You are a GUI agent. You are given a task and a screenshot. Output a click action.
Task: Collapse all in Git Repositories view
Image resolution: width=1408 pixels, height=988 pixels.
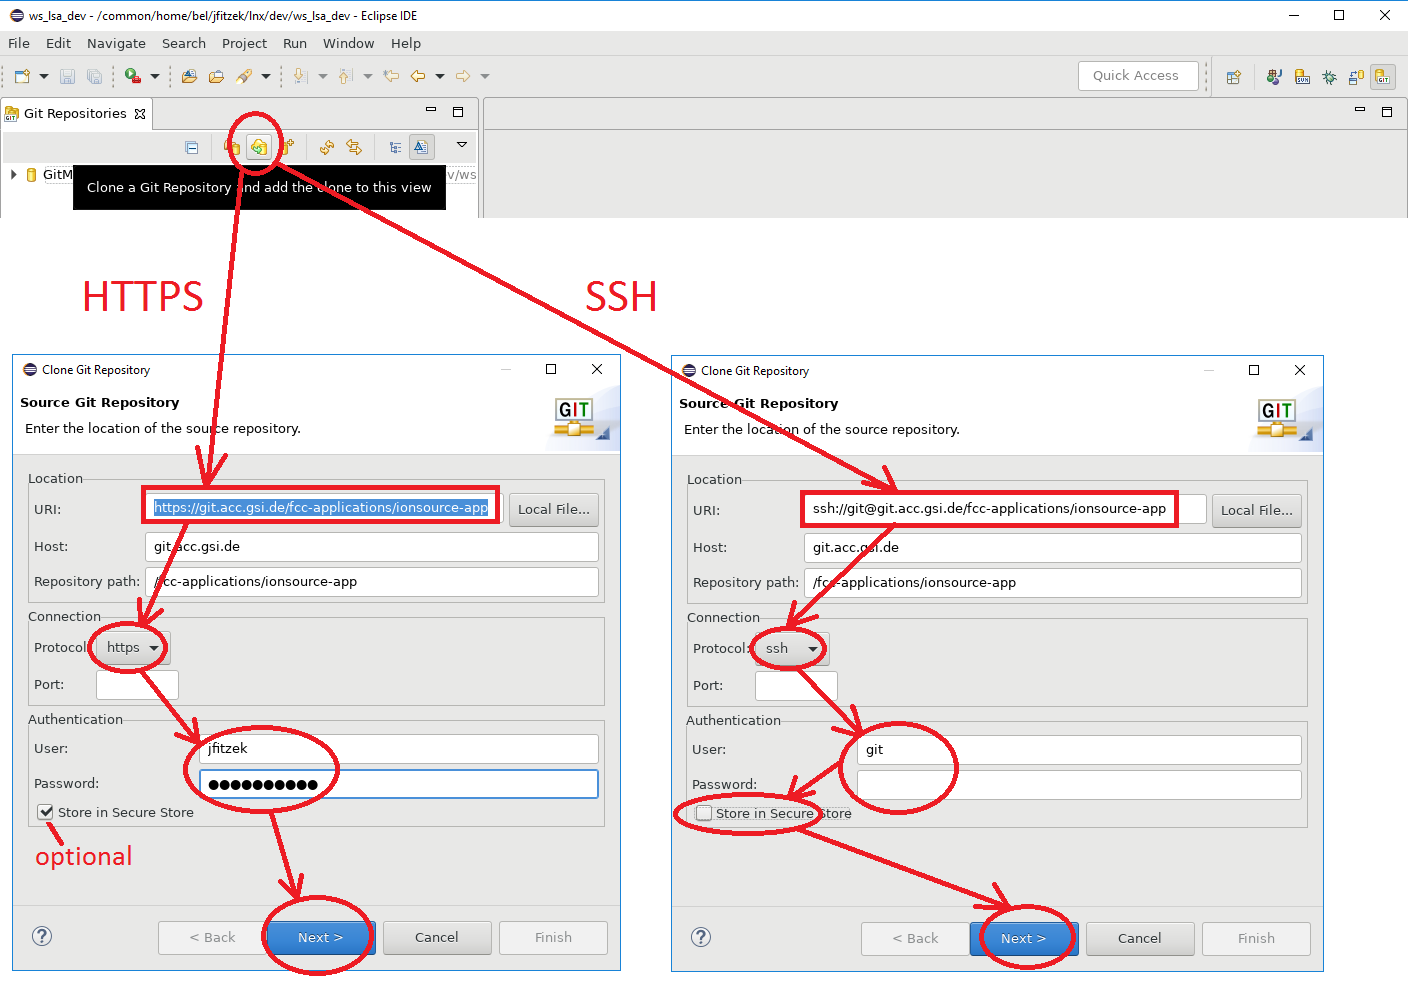click(x=192, y=147)
